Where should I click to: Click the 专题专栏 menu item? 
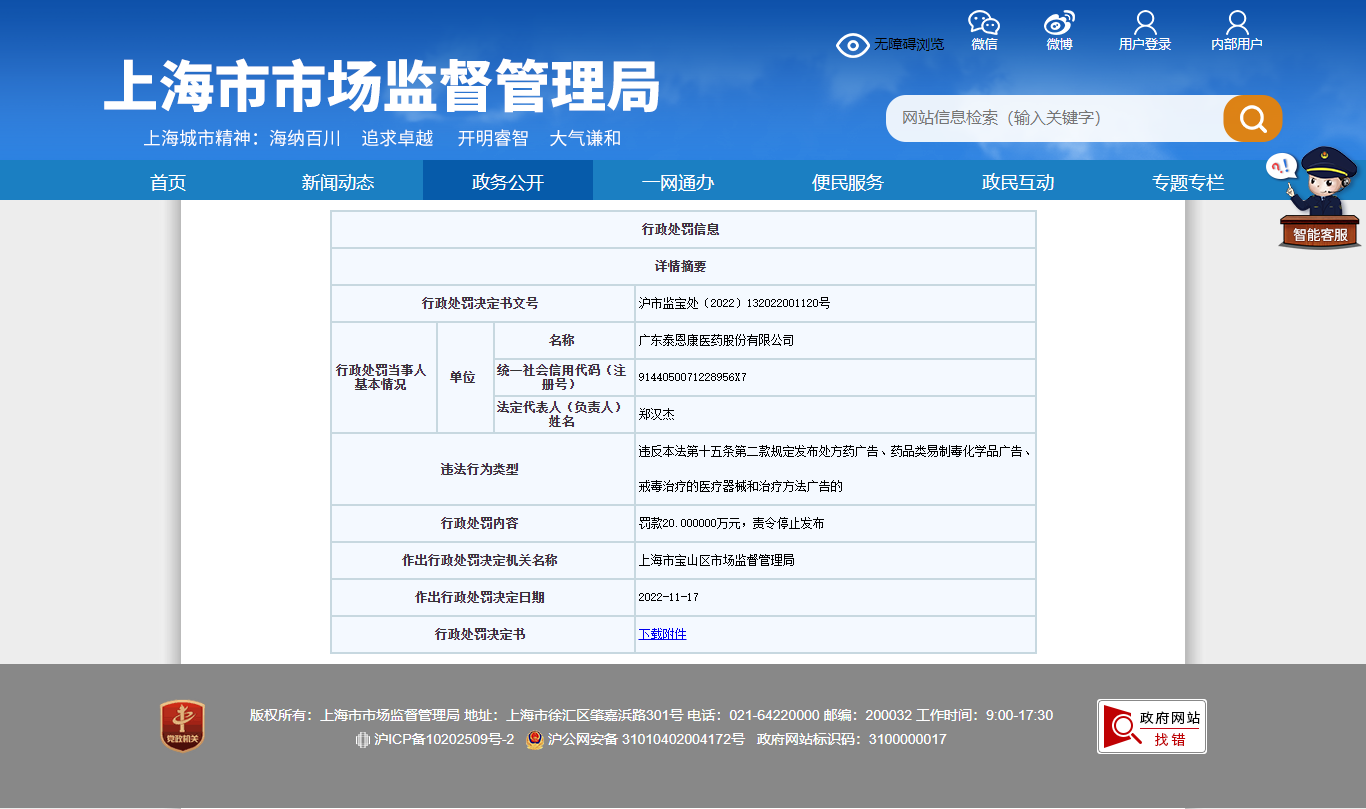(x=1188, y=182)
